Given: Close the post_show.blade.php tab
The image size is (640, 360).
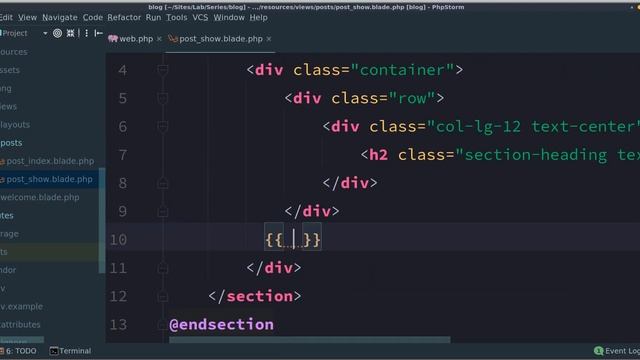Looking at the screenshot, I should [x=269, y=39].
